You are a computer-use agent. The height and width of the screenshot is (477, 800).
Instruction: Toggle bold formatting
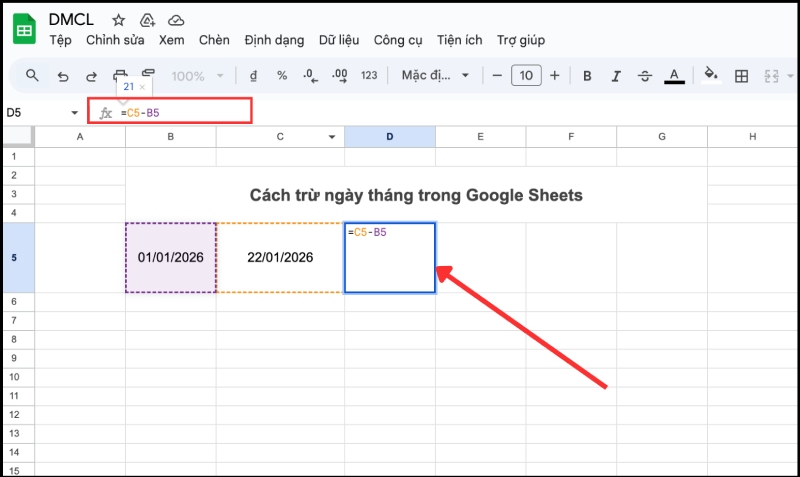(x=587, y=76)
